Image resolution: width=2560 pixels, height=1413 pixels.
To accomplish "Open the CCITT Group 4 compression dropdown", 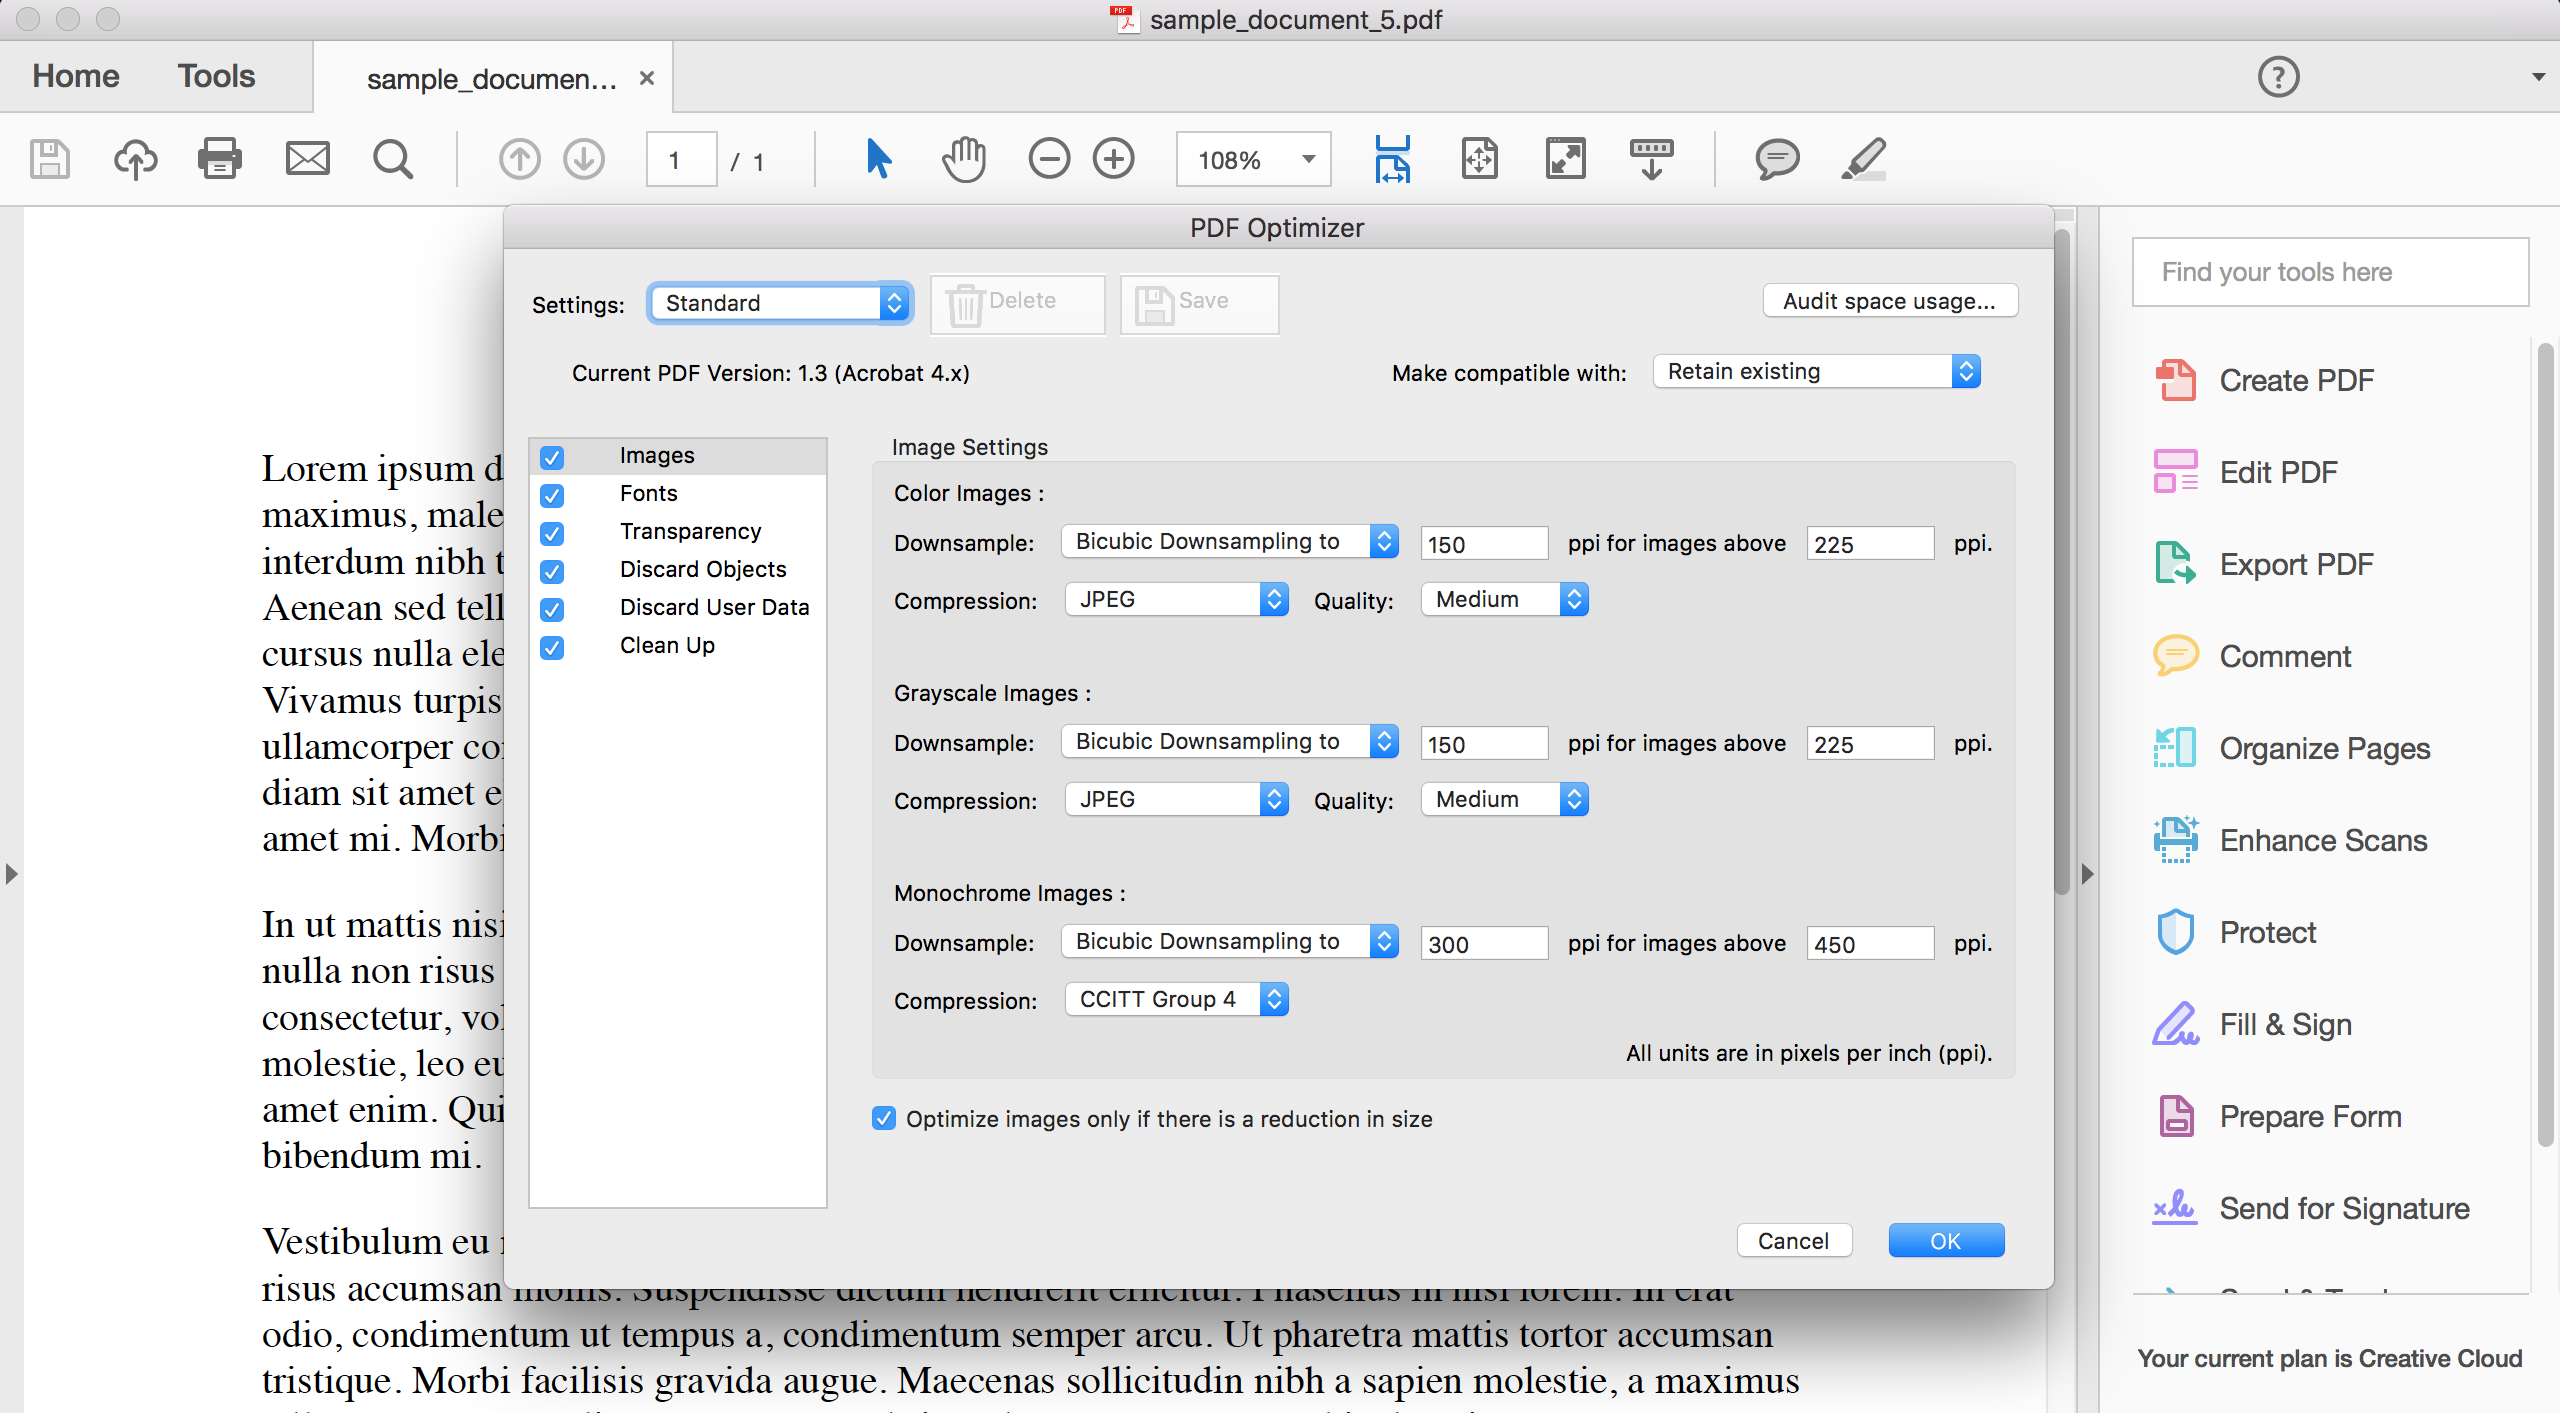I will tap(1175, 998).
